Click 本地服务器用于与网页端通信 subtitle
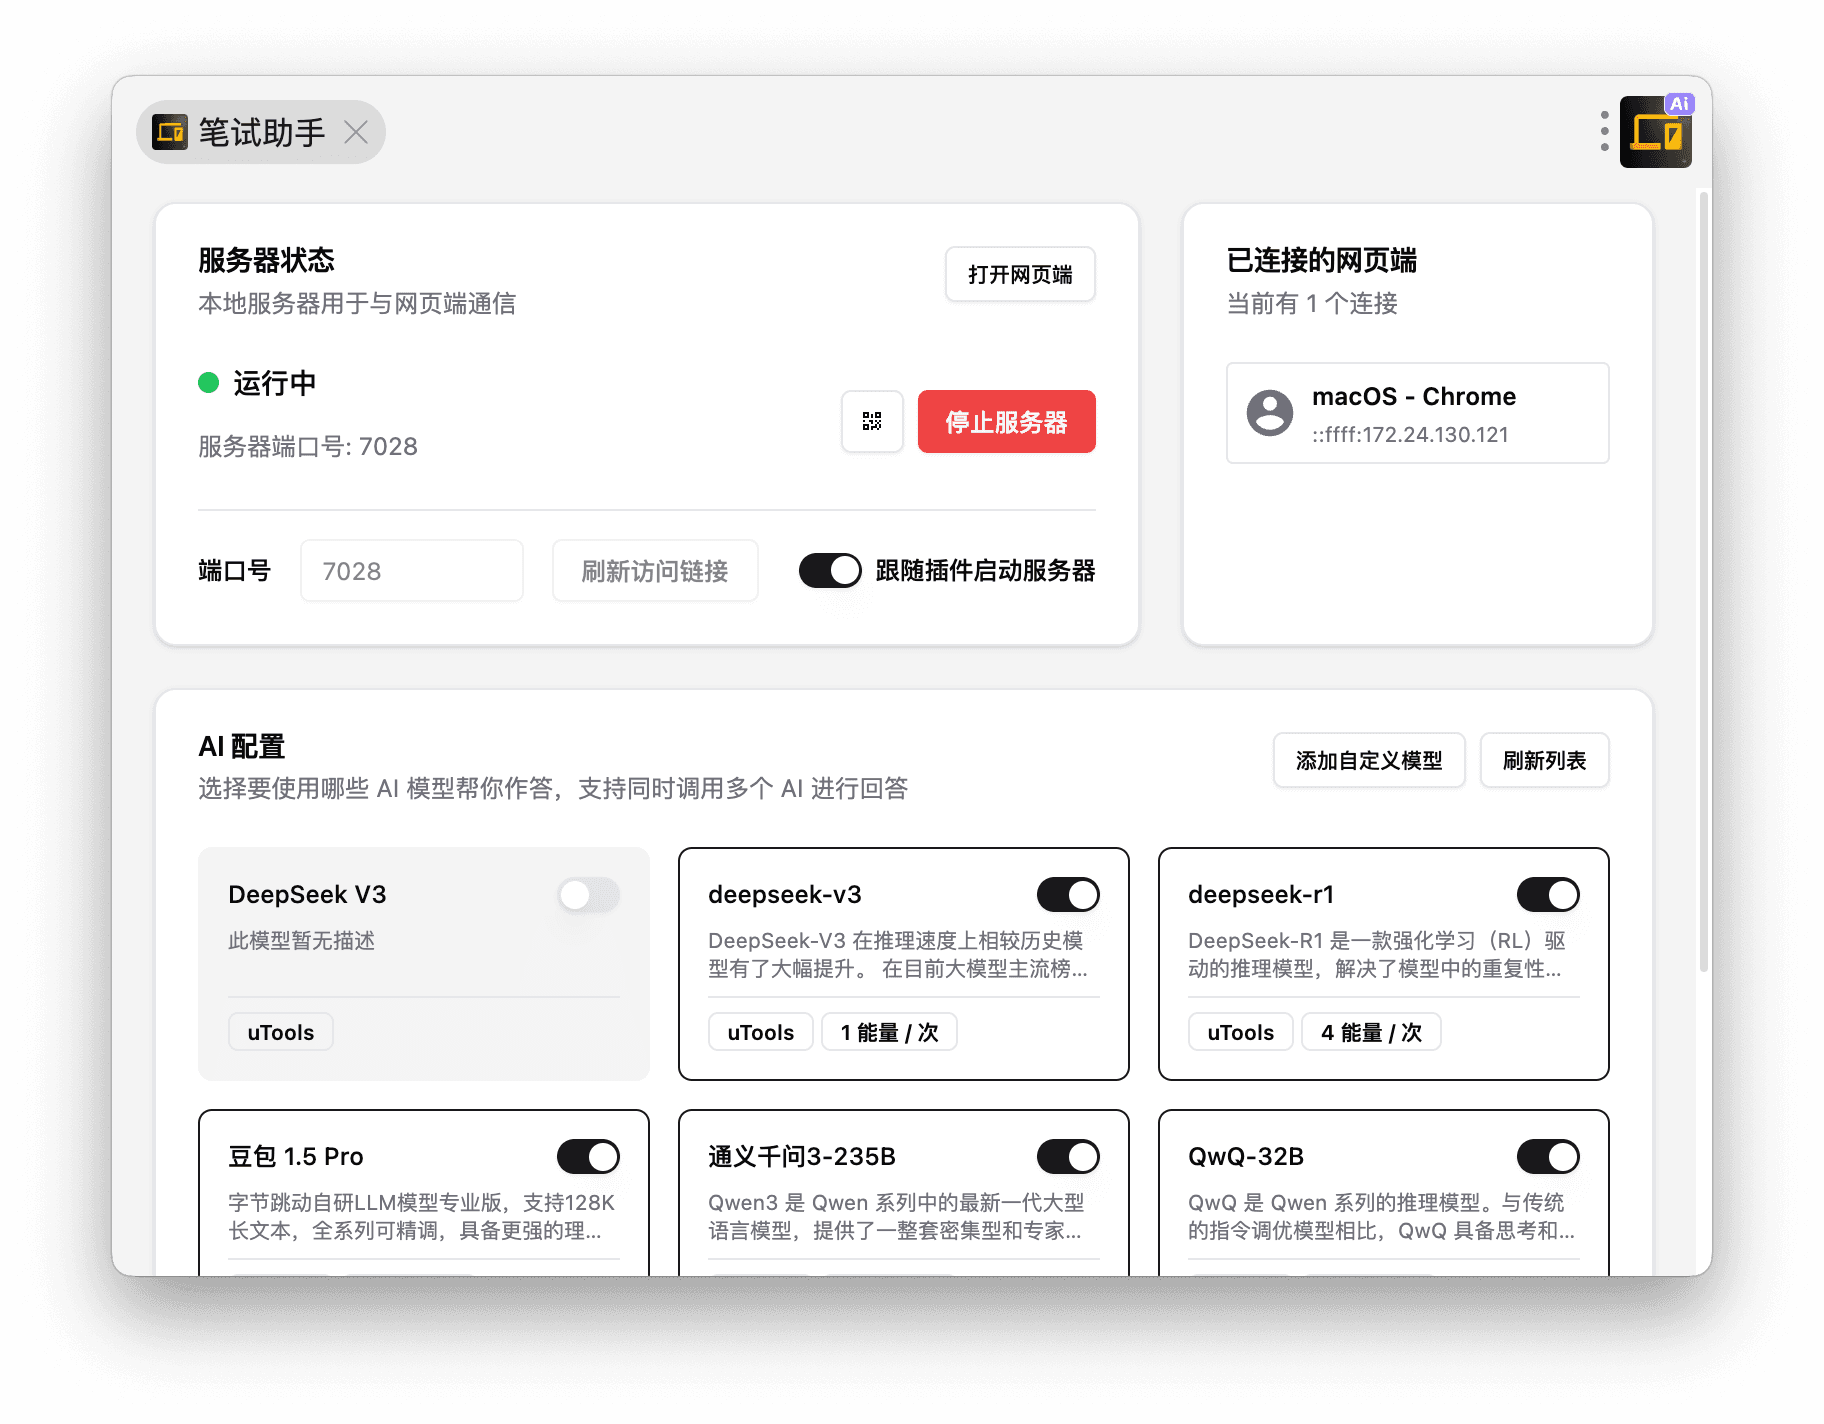This screenshot has width=1824, height=1424. (x=357, y=303)
